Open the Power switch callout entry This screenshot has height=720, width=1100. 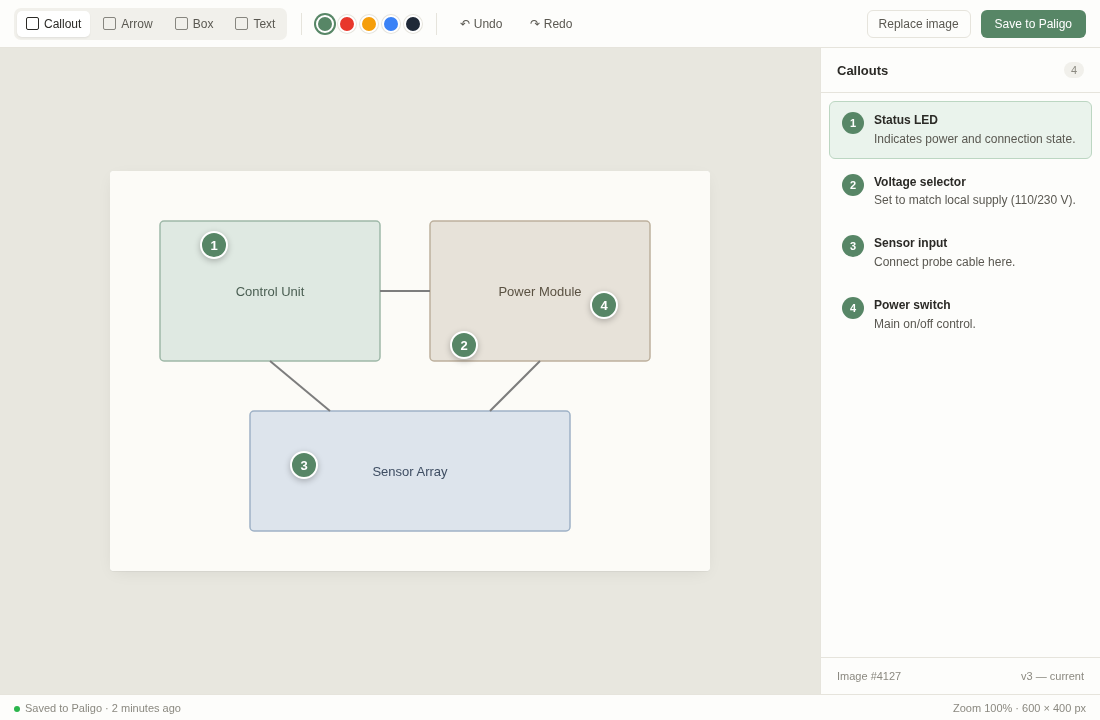tap(960, 314)
